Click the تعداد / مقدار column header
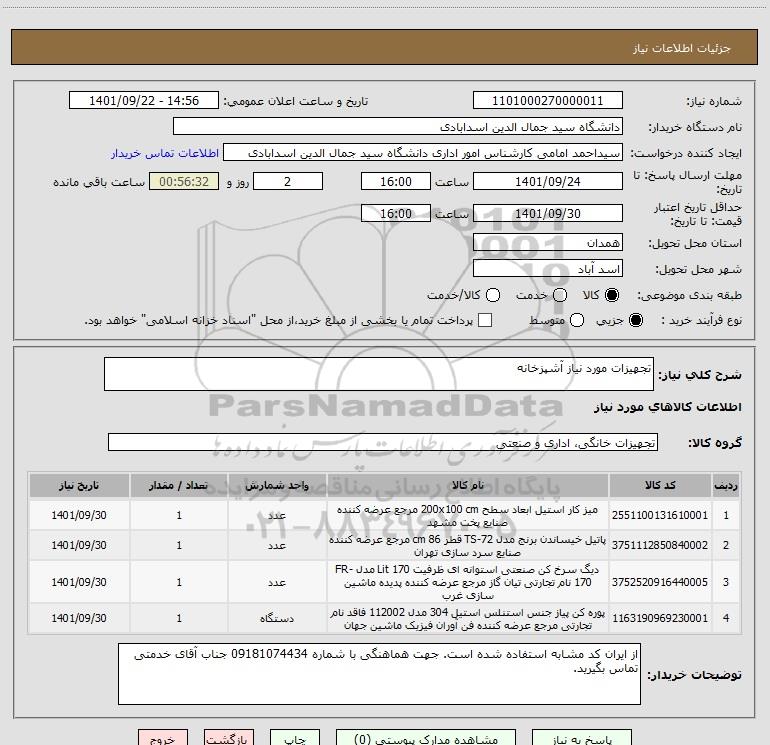The image size is (770, 745). click(x=179, y=485)
